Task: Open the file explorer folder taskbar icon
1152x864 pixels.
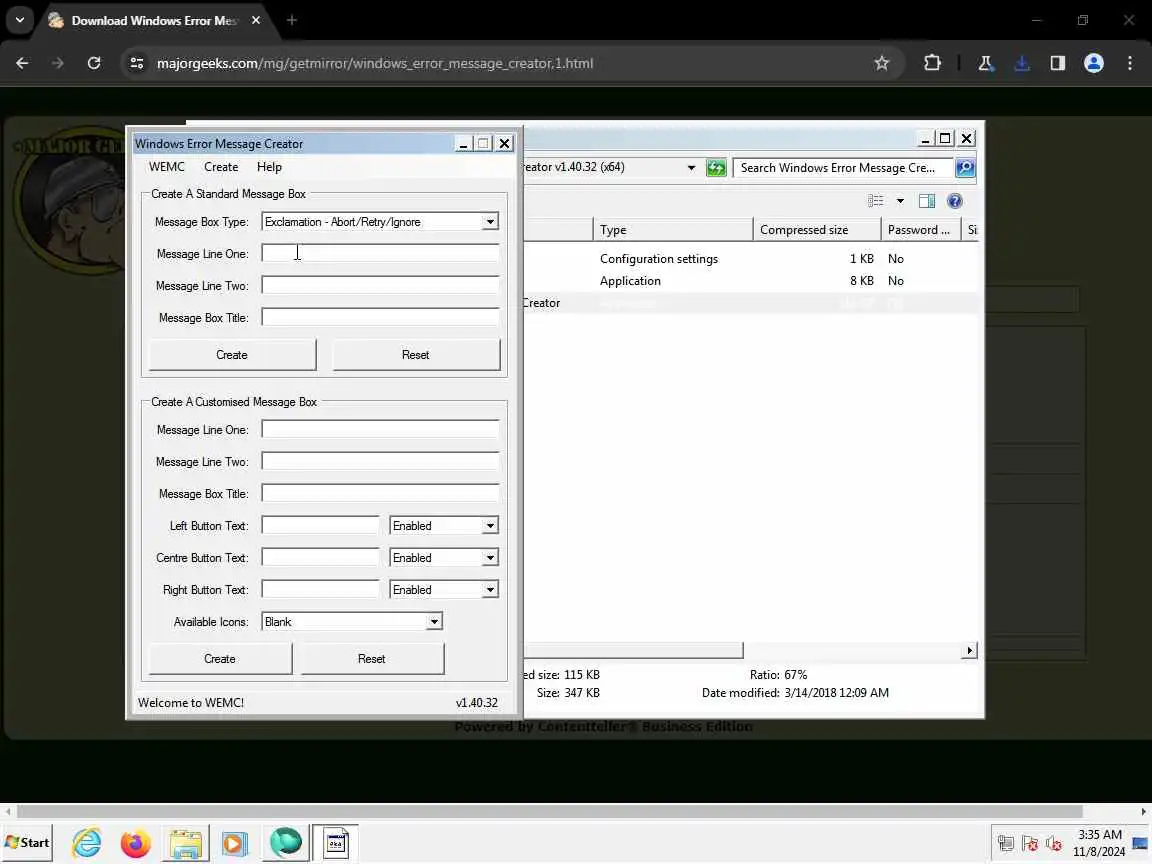Action: point(185,843)
